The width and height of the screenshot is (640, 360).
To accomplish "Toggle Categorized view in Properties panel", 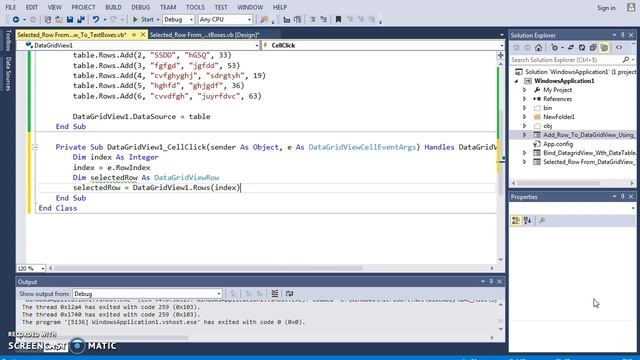I will coord(516,220).
